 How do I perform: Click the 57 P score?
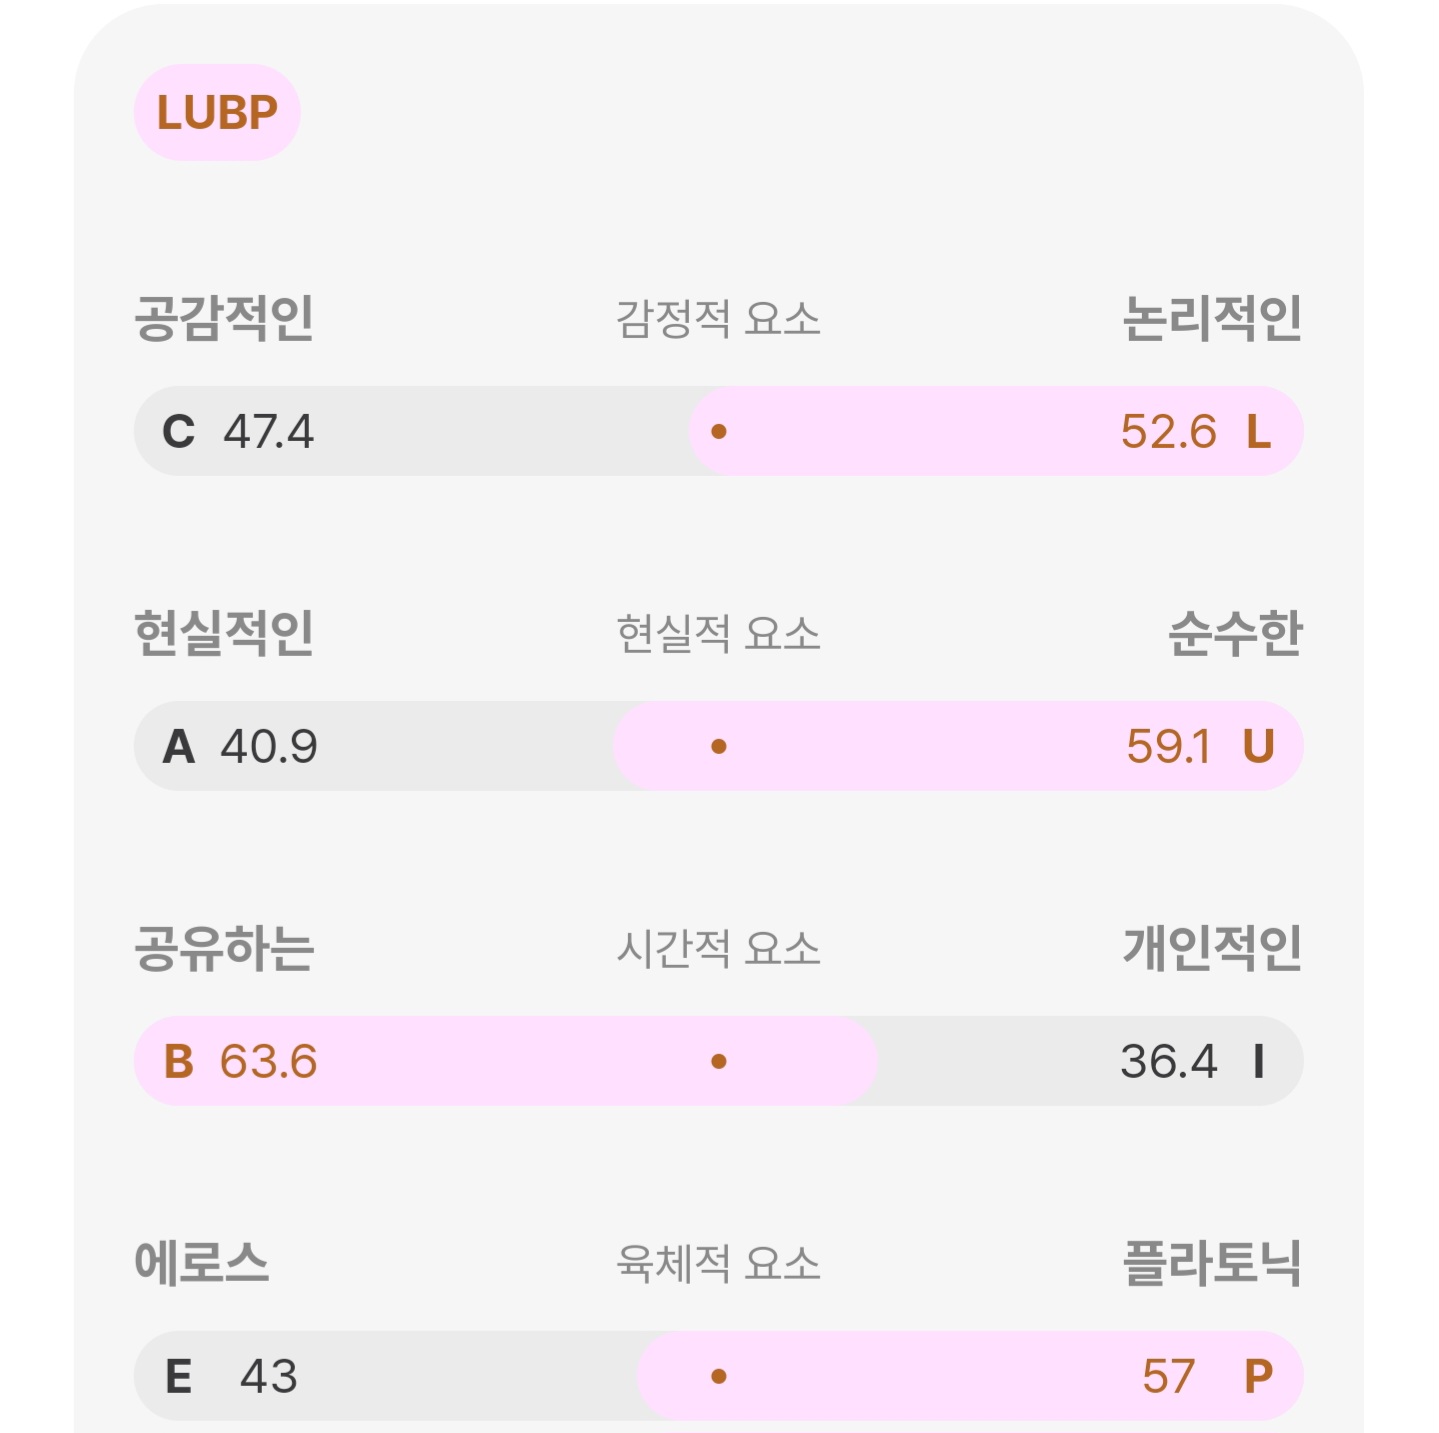click(1207, 1377)
